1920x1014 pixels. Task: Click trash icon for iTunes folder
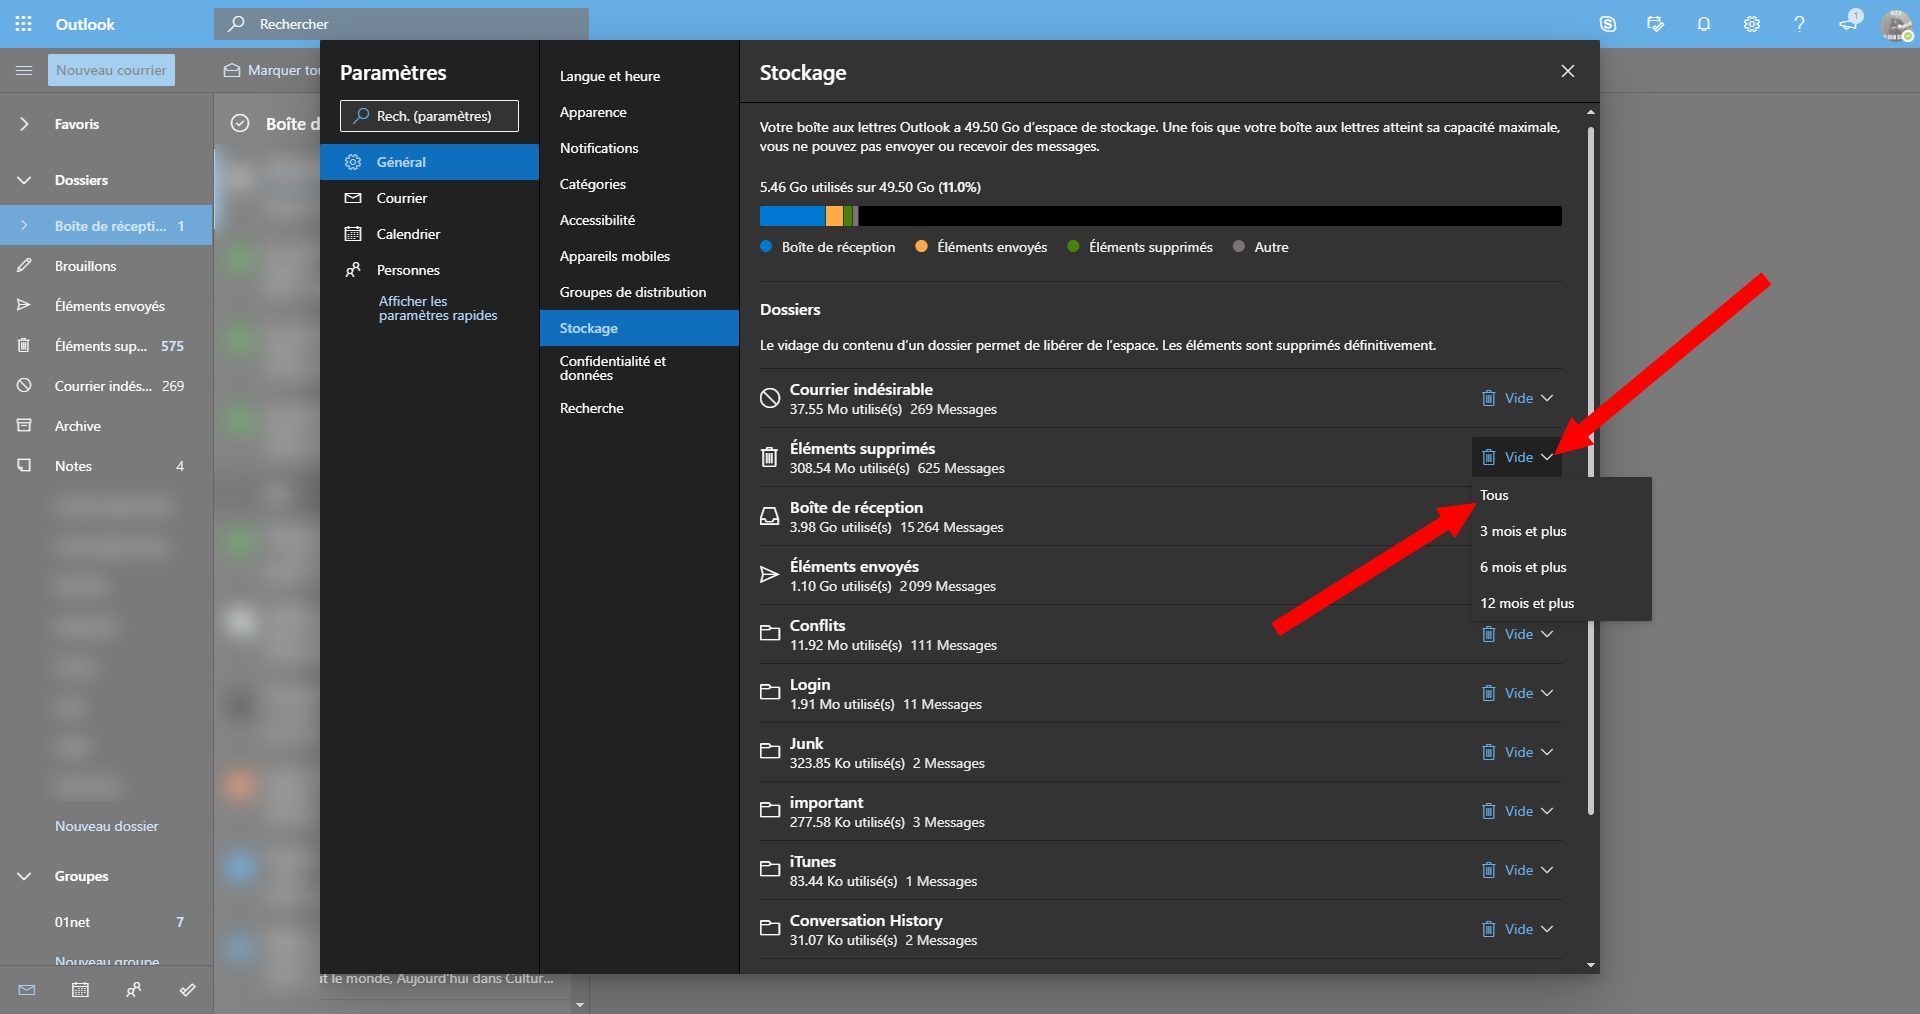point(1488,870)
